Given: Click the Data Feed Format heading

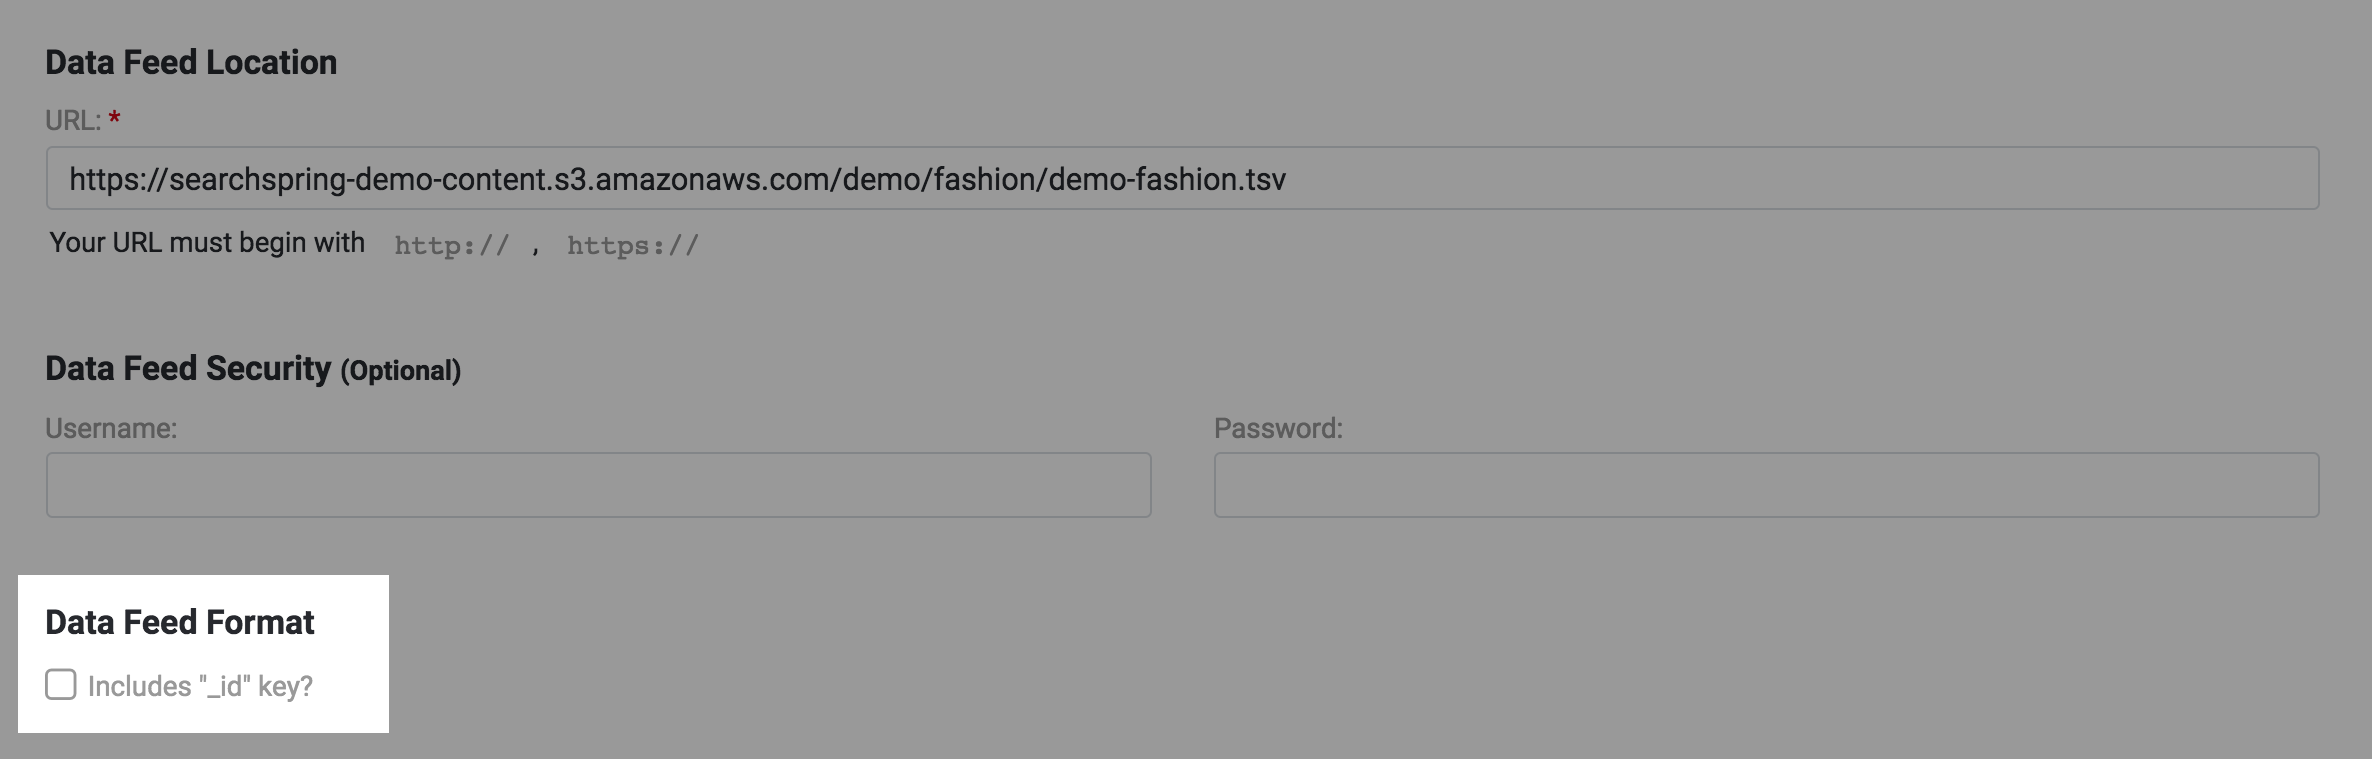Looking at the screenshot, I should click(180, 623).
